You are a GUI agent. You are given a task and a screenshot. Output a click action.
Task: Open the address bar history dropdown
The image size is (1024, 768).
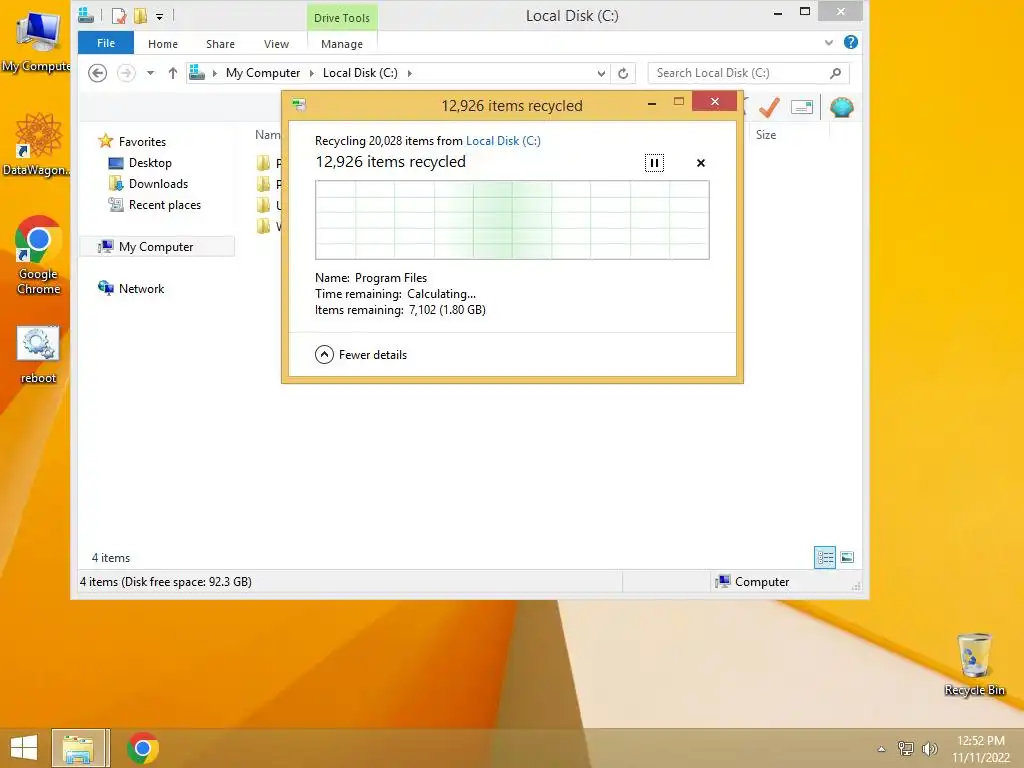coord(601,73)
